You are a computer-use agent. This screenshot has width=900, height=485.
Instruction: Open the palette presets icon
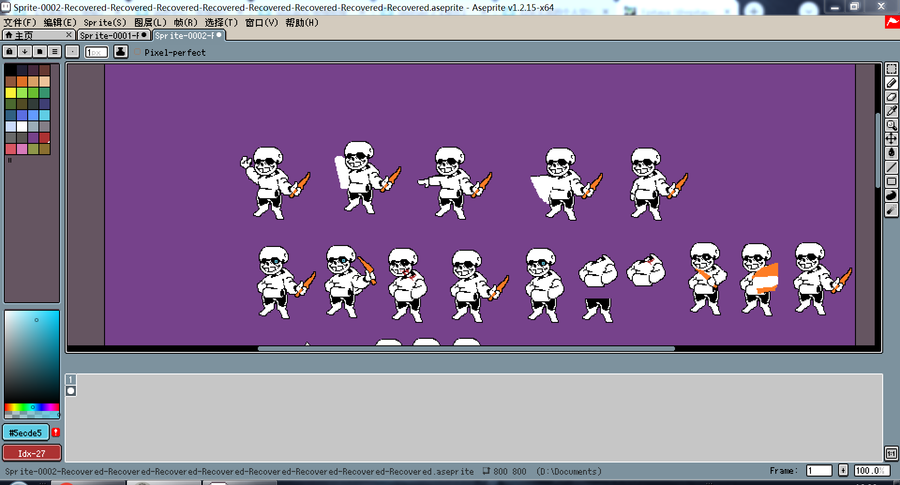pyautogui.click(x=40, y=52)
